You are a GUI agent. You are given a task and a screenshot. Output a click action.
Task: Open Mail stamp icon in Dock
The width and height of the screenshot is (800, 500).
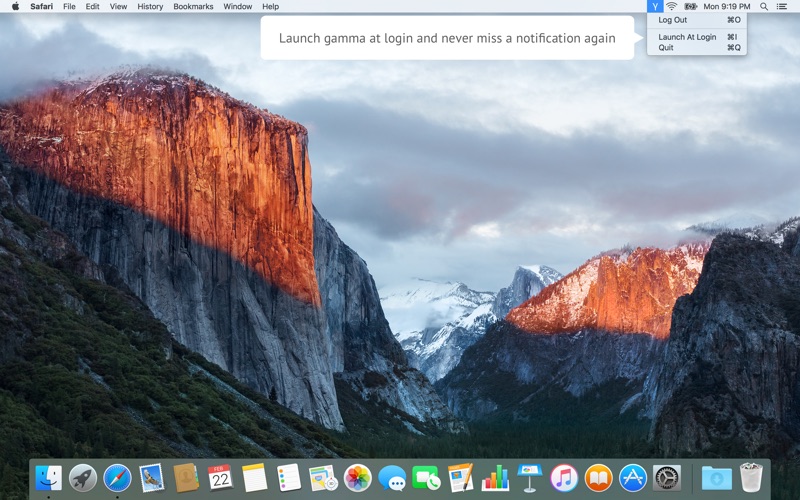[x=152, y=478]
